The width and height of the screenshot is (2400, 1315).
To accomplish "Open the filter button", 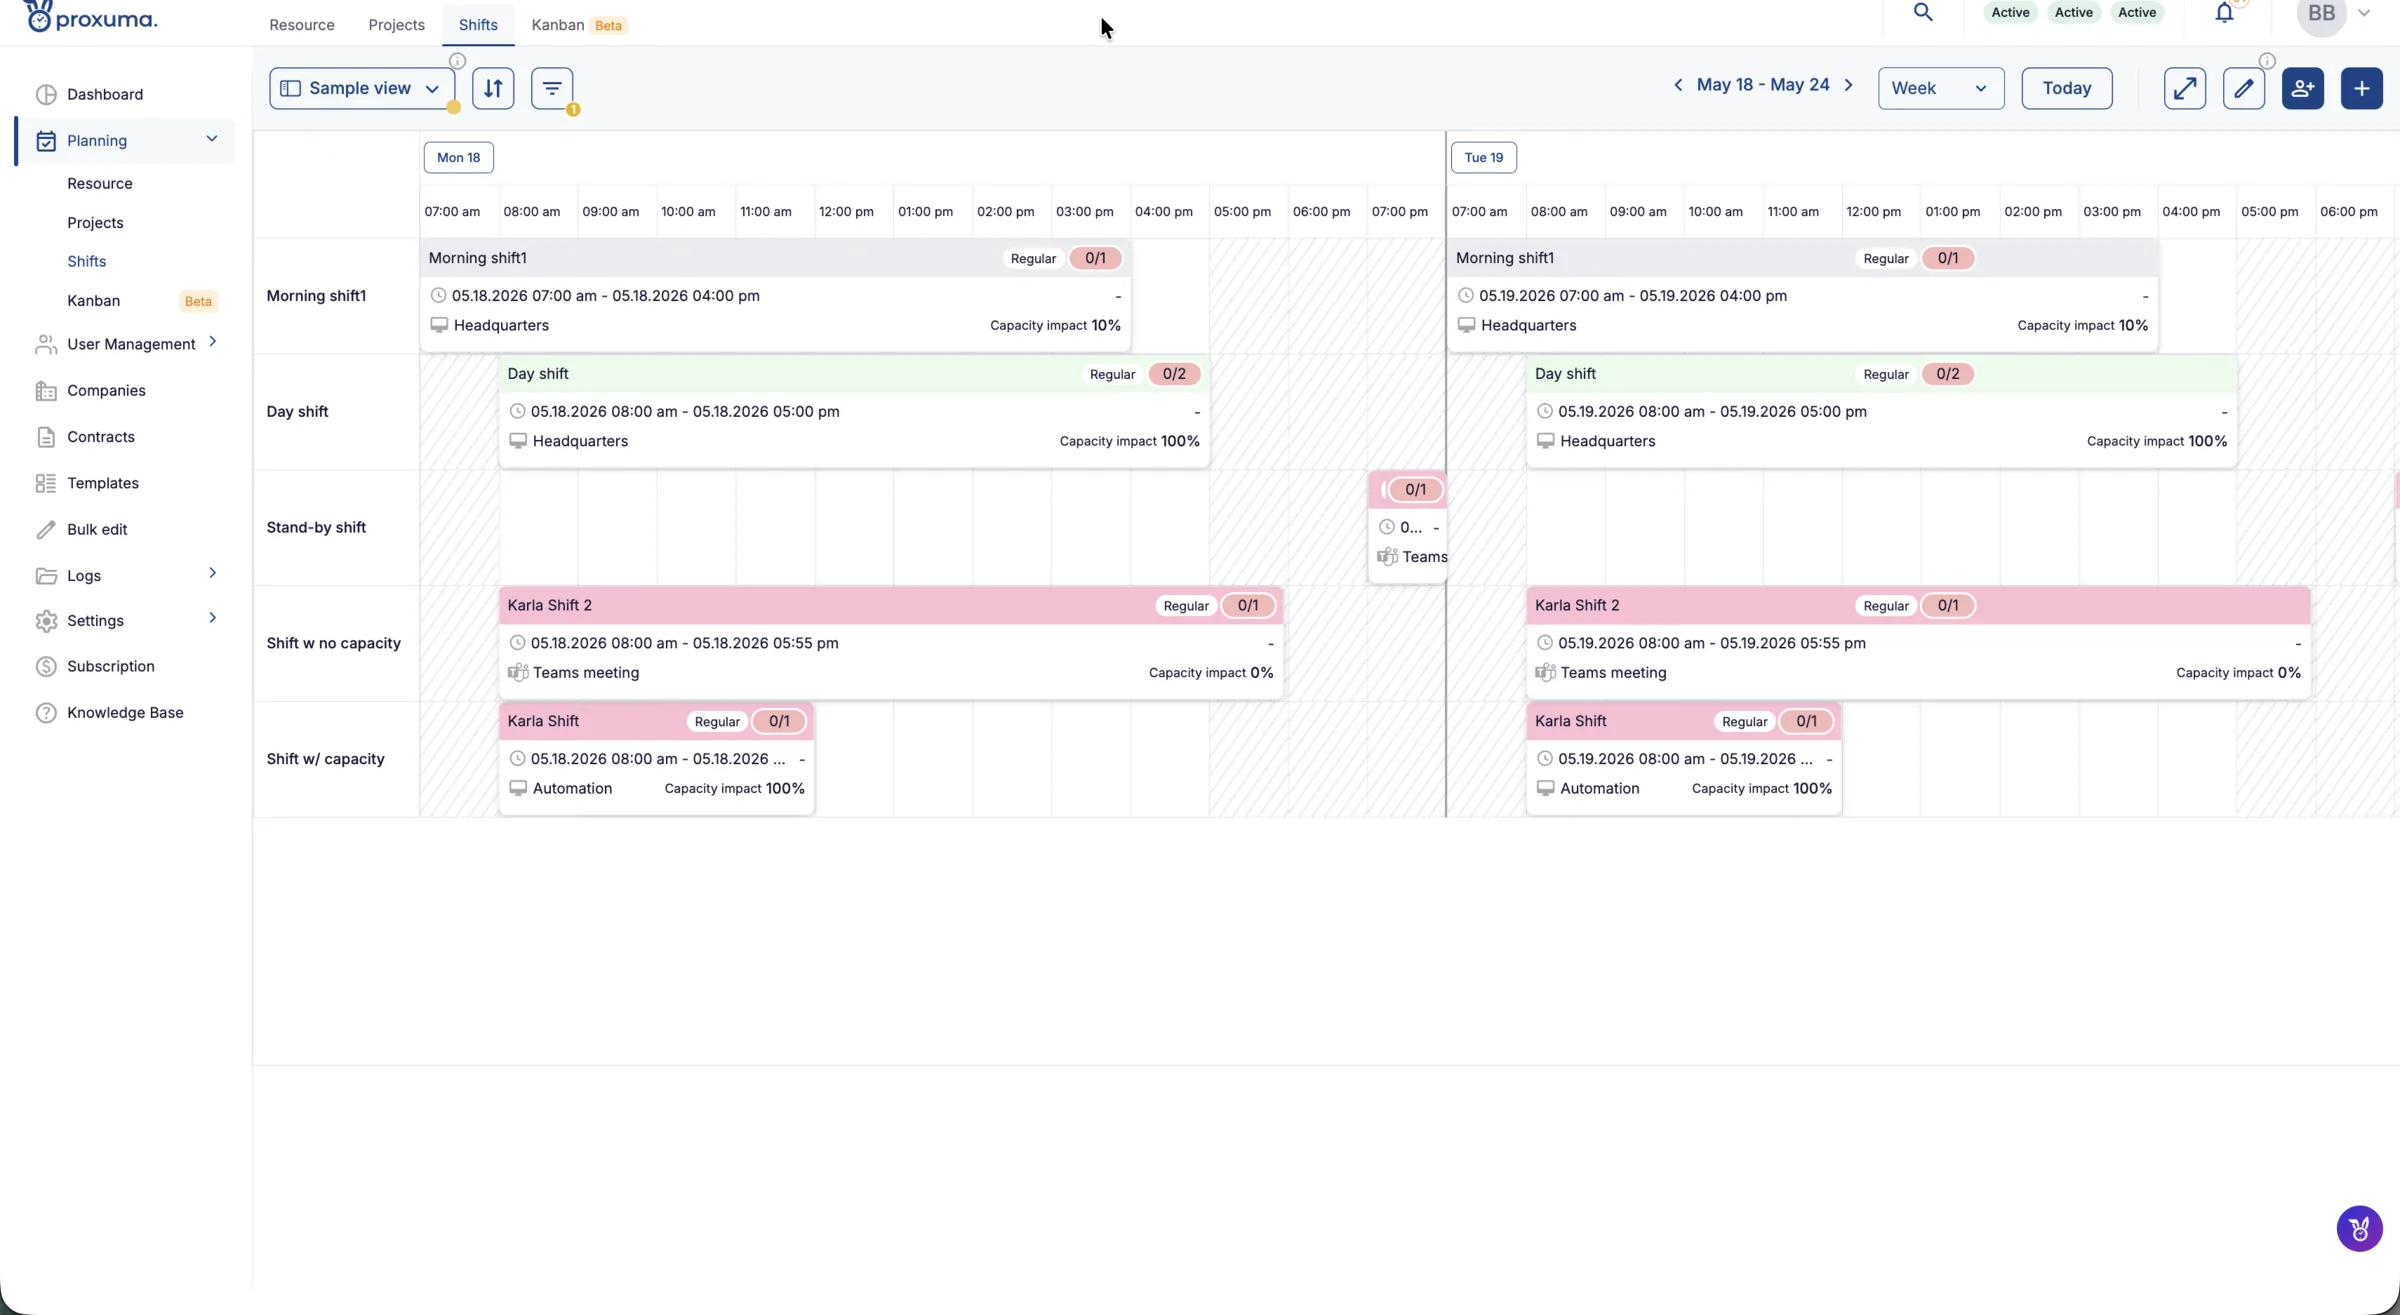I will [x=552, y=88].
